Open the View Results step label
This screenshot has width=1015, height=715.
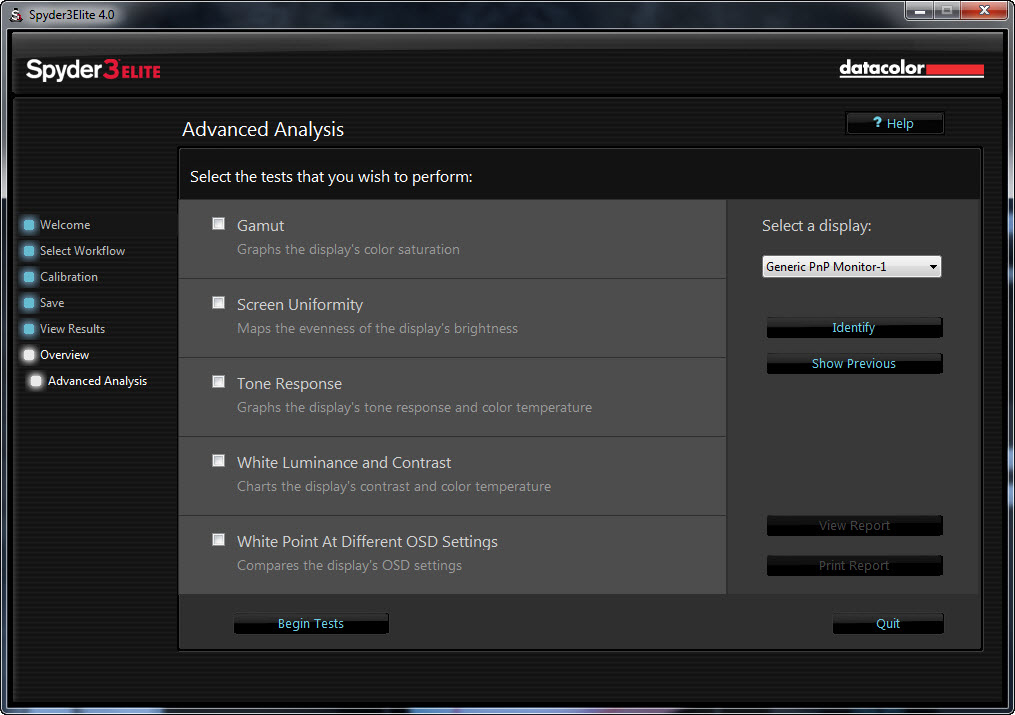tap(72, 329)
